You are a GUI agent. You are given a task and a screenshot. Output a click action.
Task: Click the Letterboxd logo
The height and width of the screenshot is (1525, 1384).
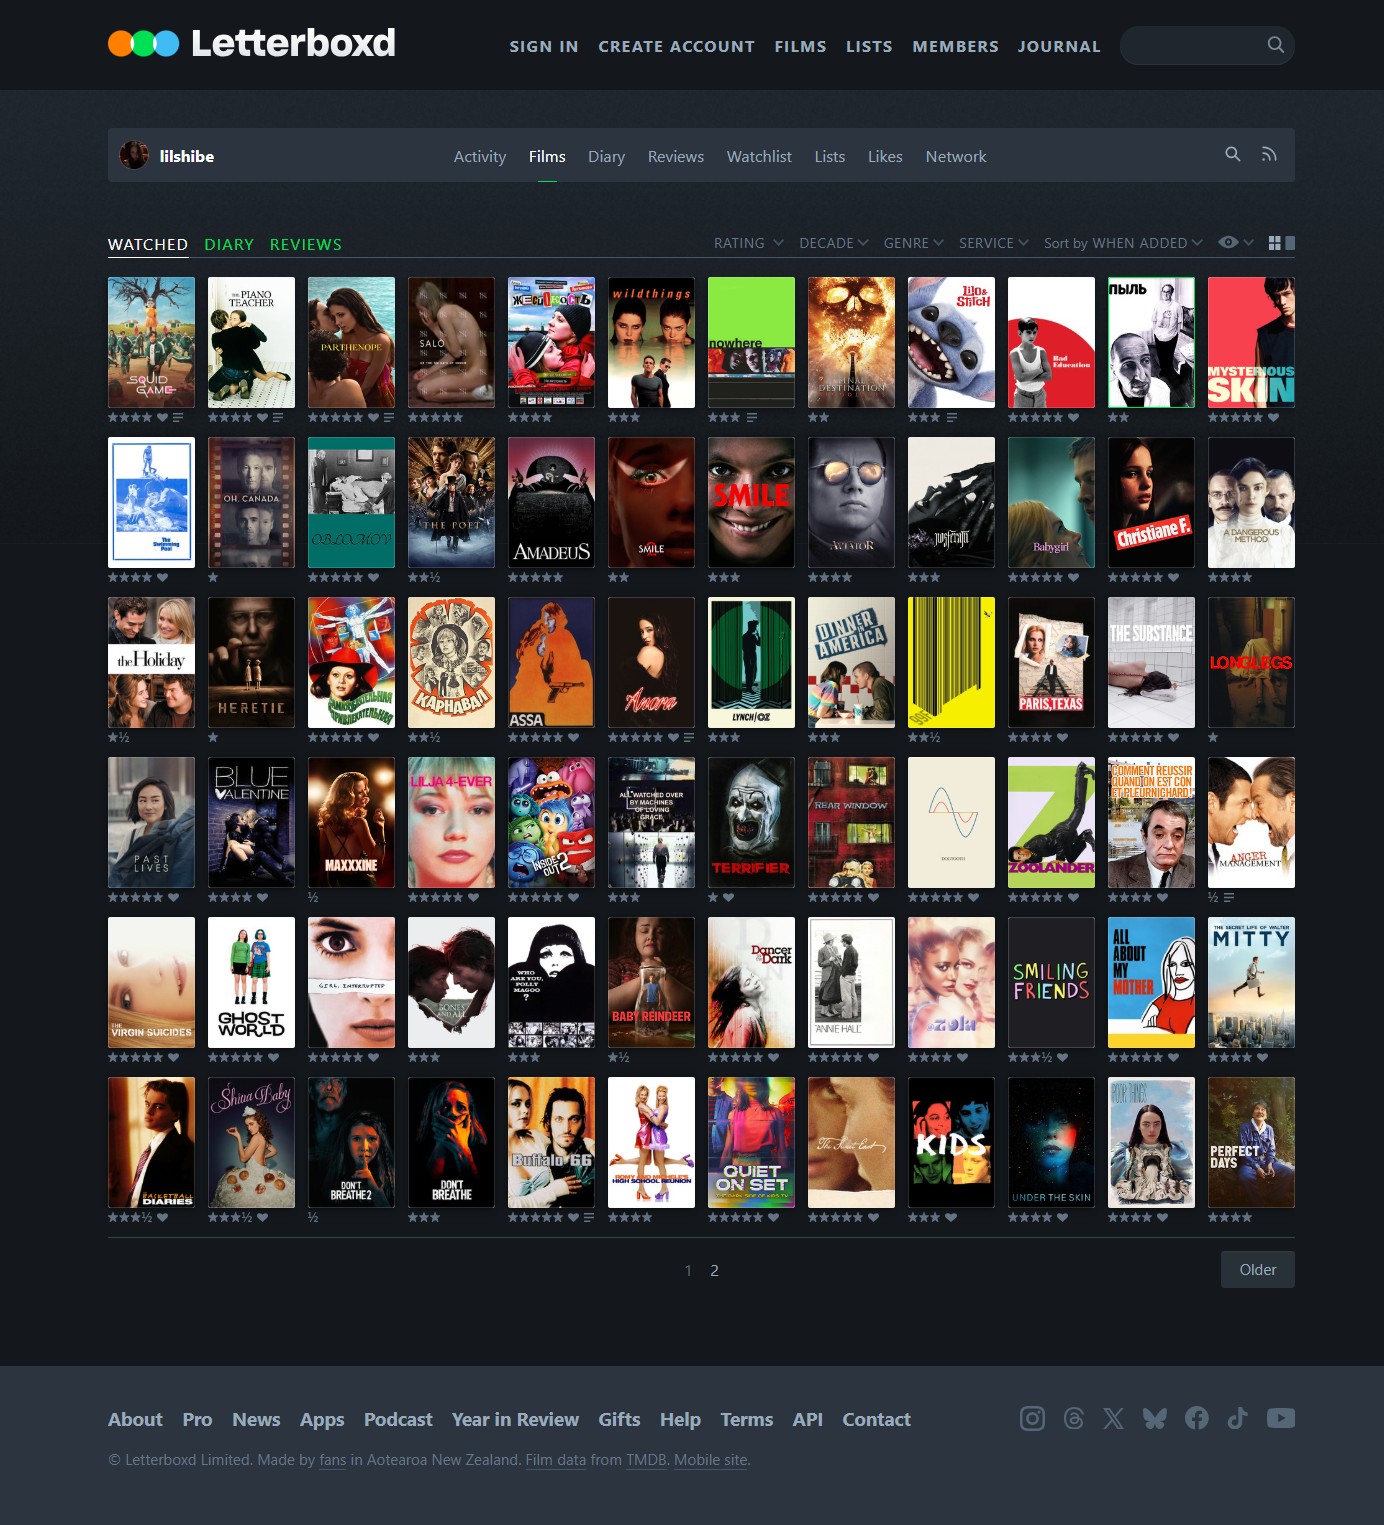tap(252, 43)
